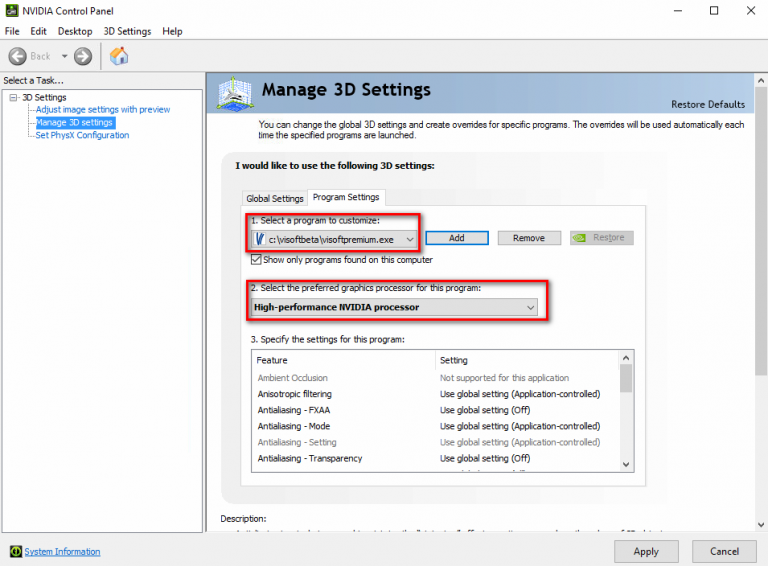Click the settings list scrollbar thumb
The height and width of the screenshot is (566, 768).
coord(626,379)
